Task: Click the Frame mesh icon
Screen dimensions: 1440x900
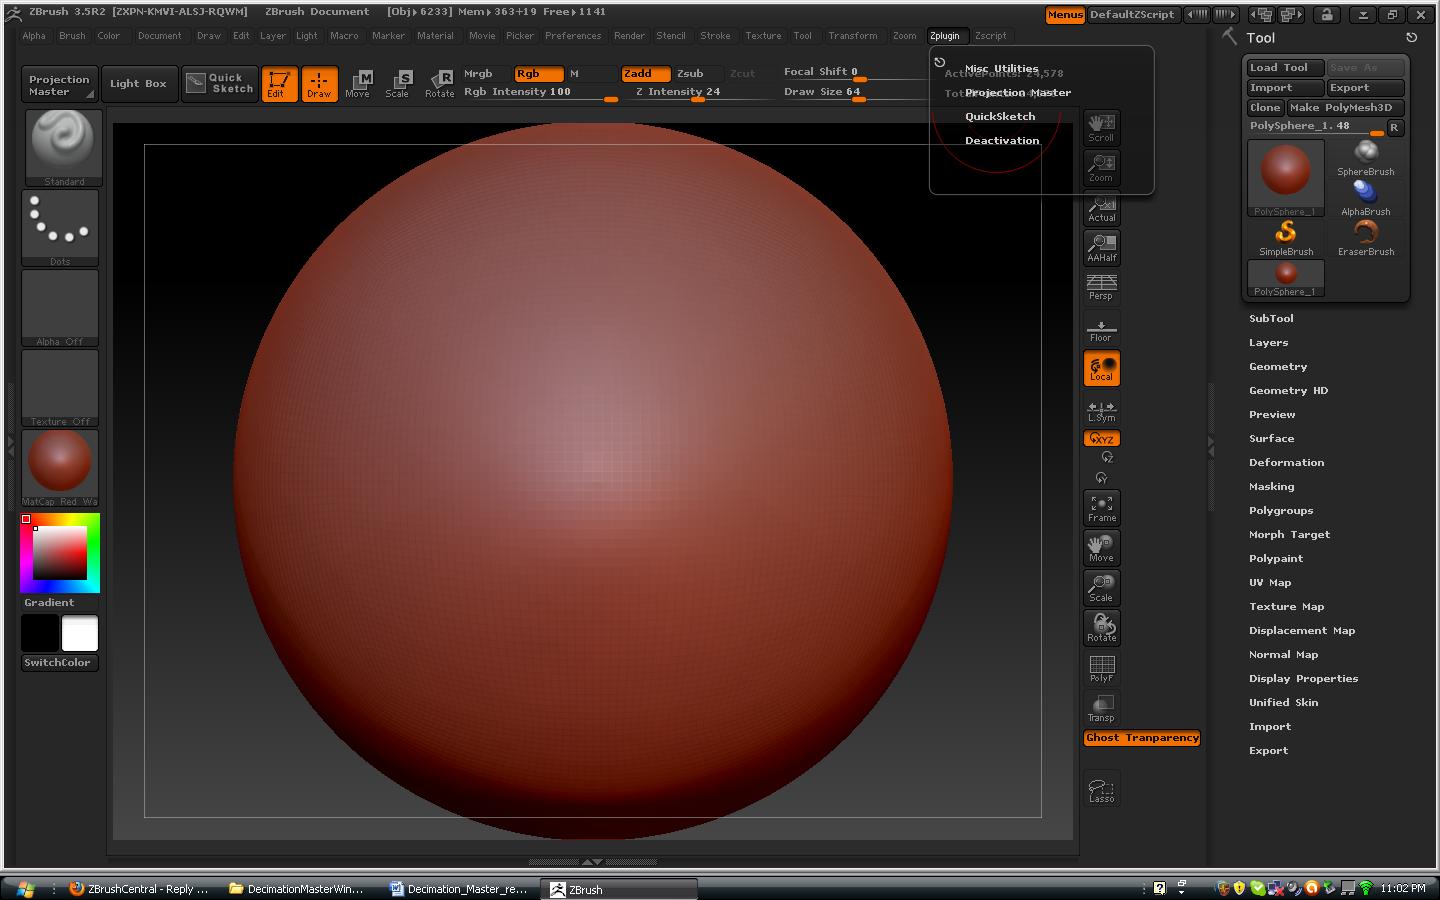Action: point(1101,508)
